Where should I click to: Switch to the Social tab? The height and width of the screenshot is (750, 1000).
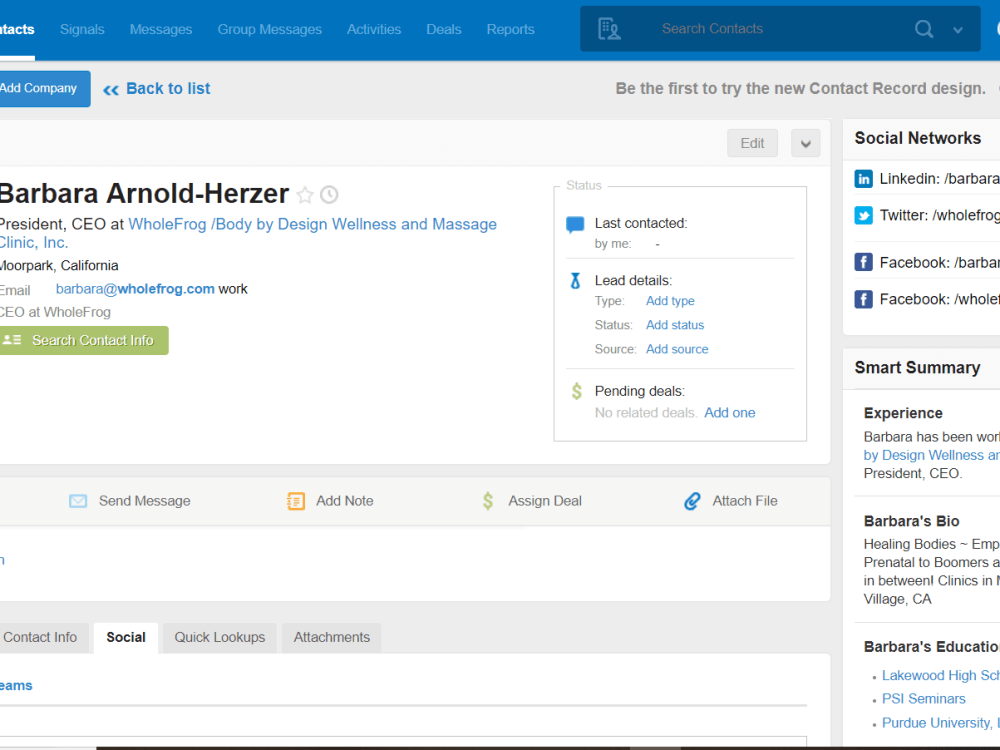[126, 638]
